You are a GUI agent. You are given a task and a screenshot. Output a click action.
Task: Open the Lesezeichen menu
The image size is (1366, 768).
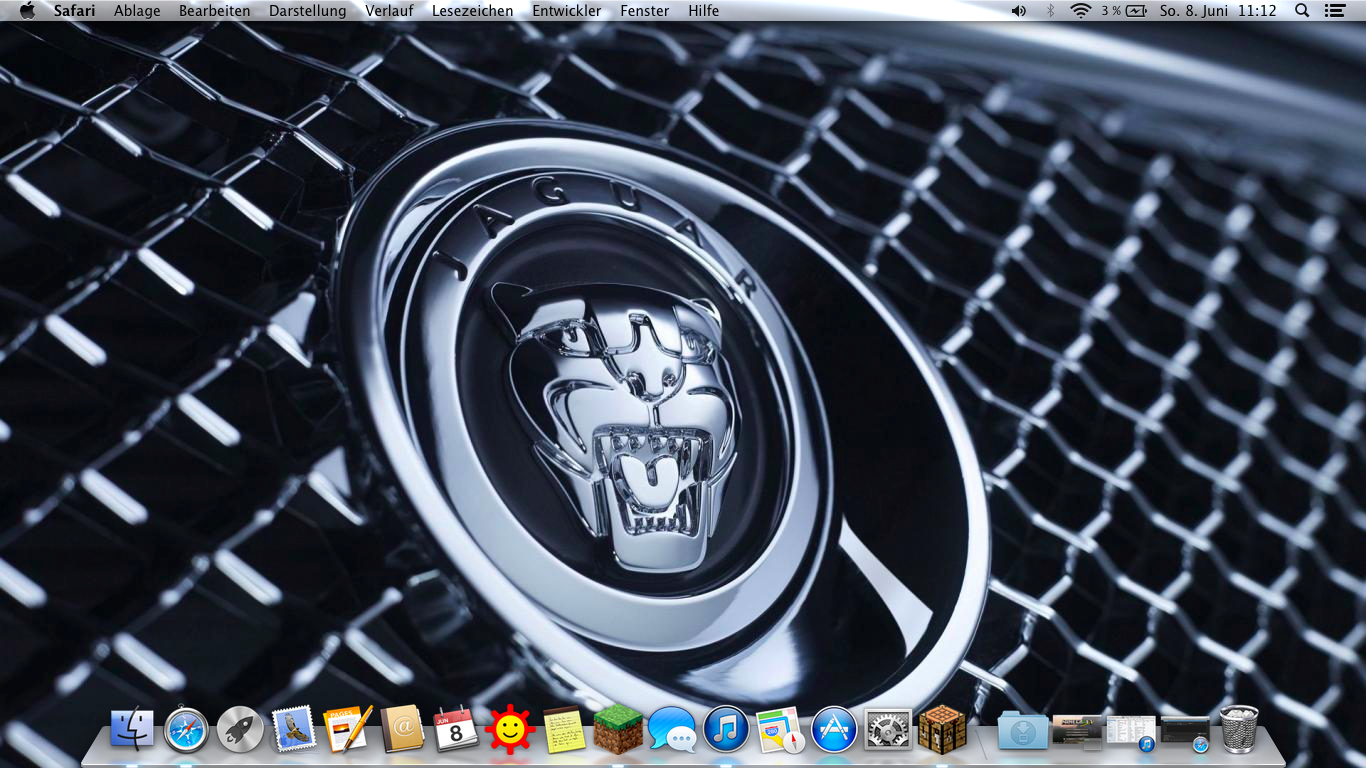(473, 10)
